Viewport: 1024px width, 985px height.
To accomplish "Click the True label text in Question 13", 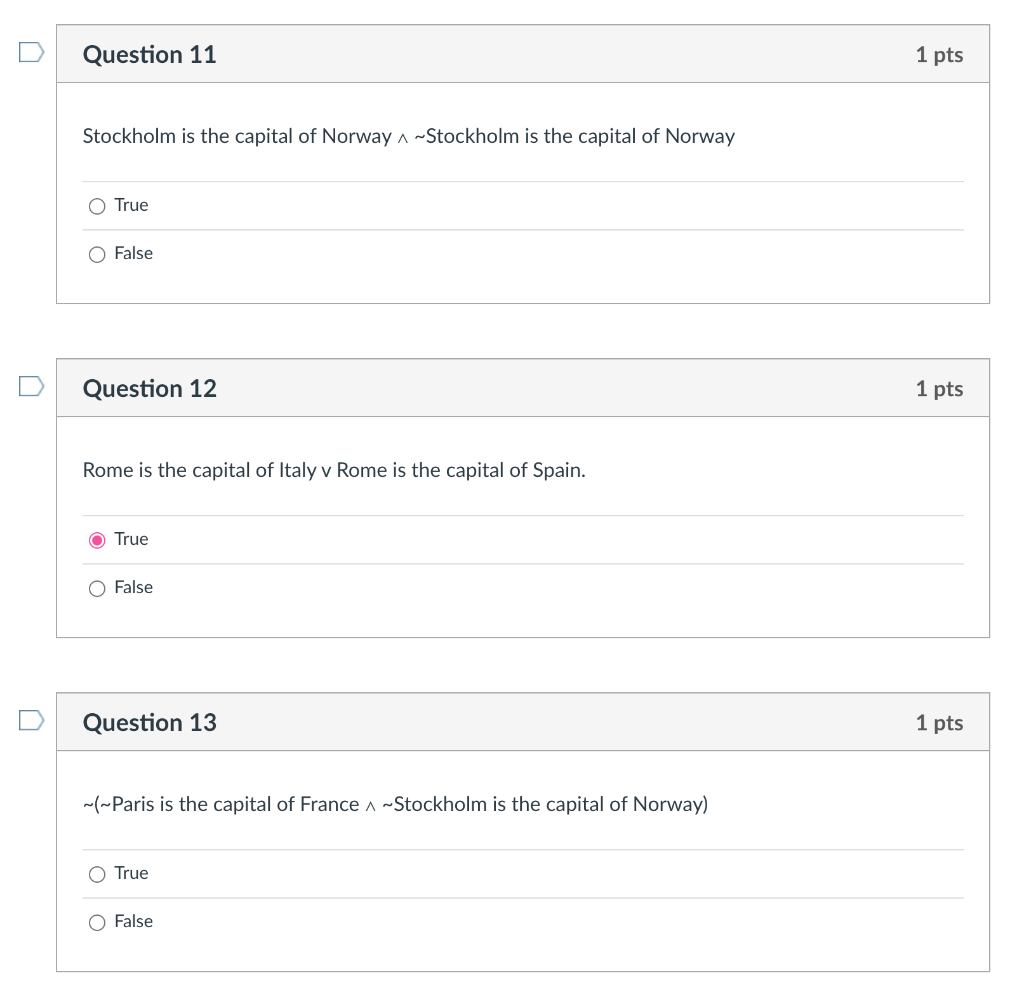I will (131, 873).
